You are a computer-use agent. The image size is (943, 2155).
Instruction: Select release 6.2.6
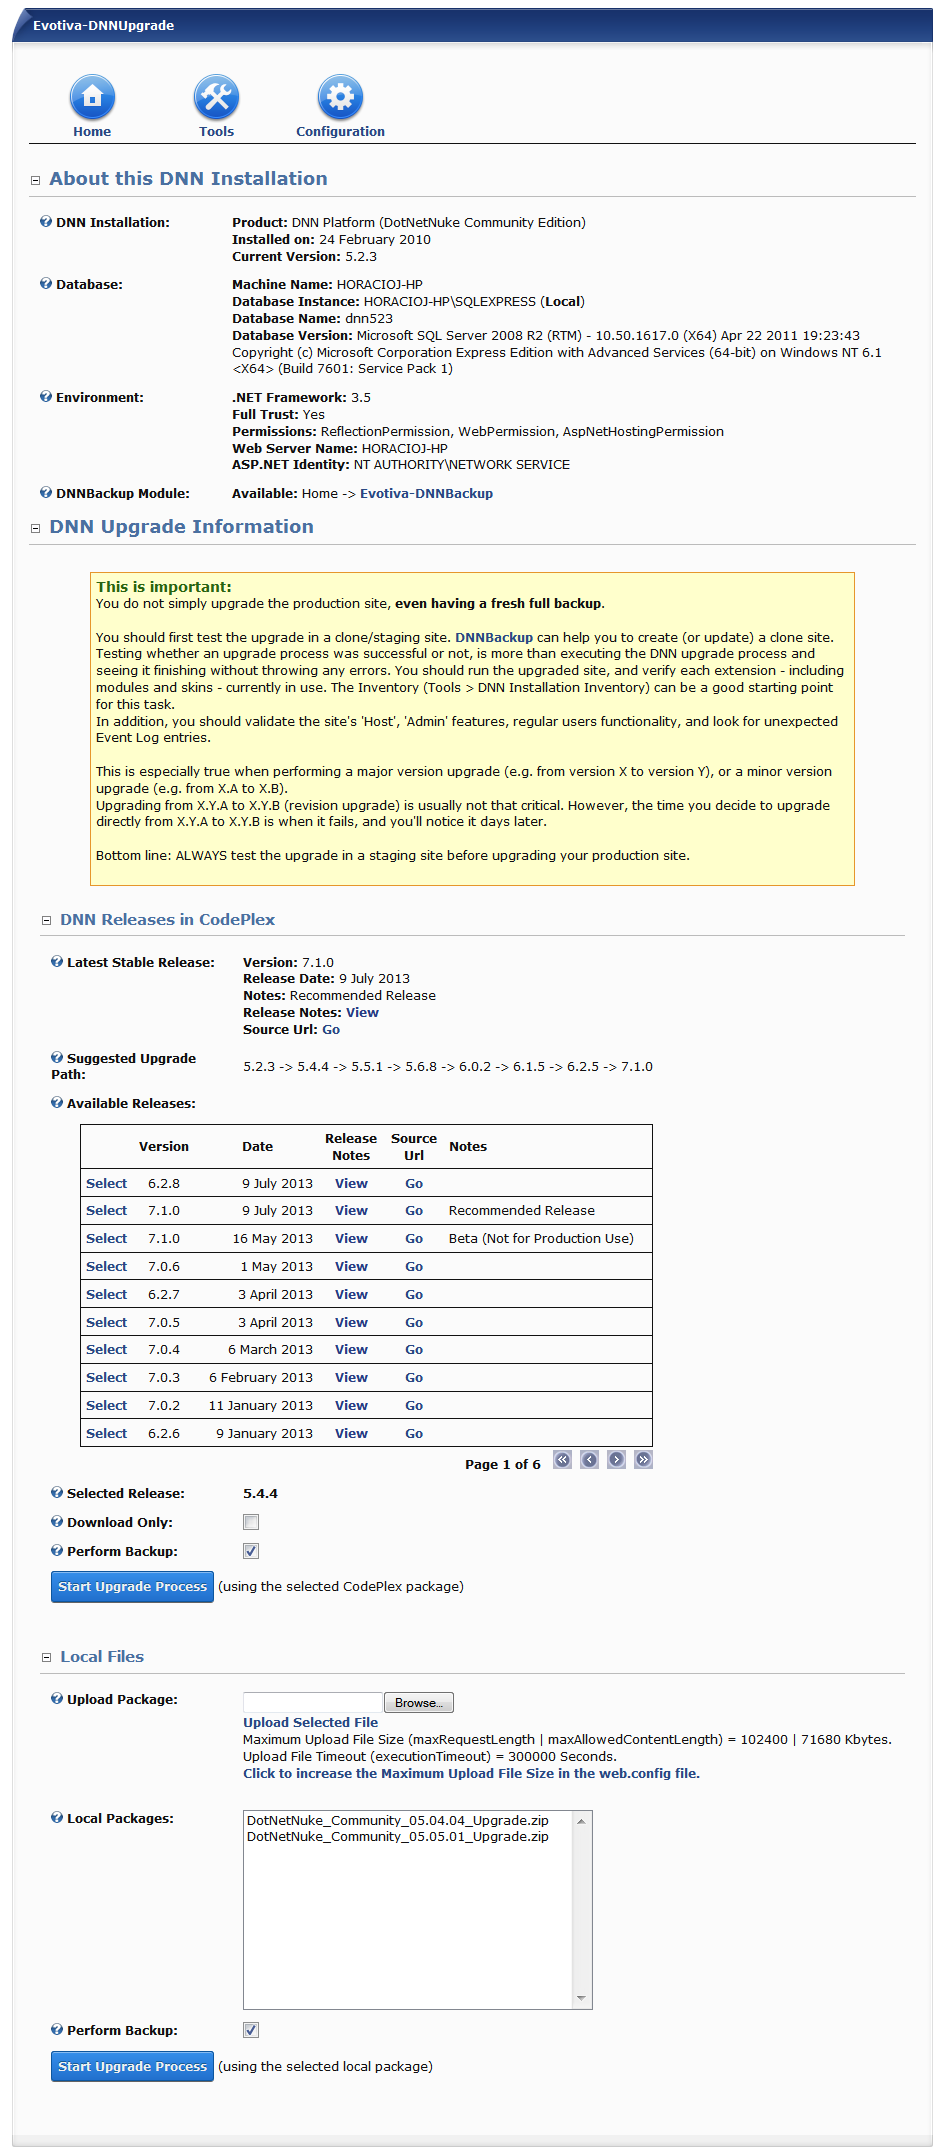(106, 1433)
